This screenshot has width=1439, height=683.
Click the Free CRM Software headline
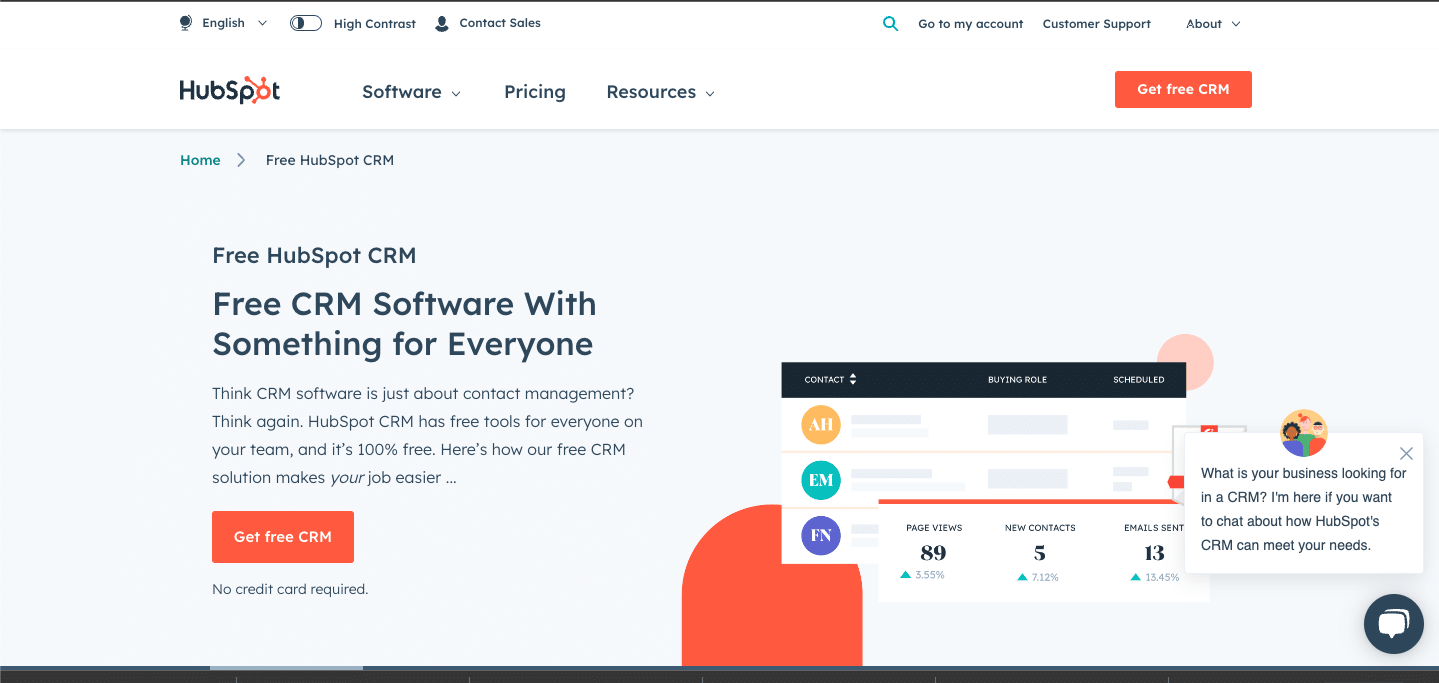pos(404,324)
